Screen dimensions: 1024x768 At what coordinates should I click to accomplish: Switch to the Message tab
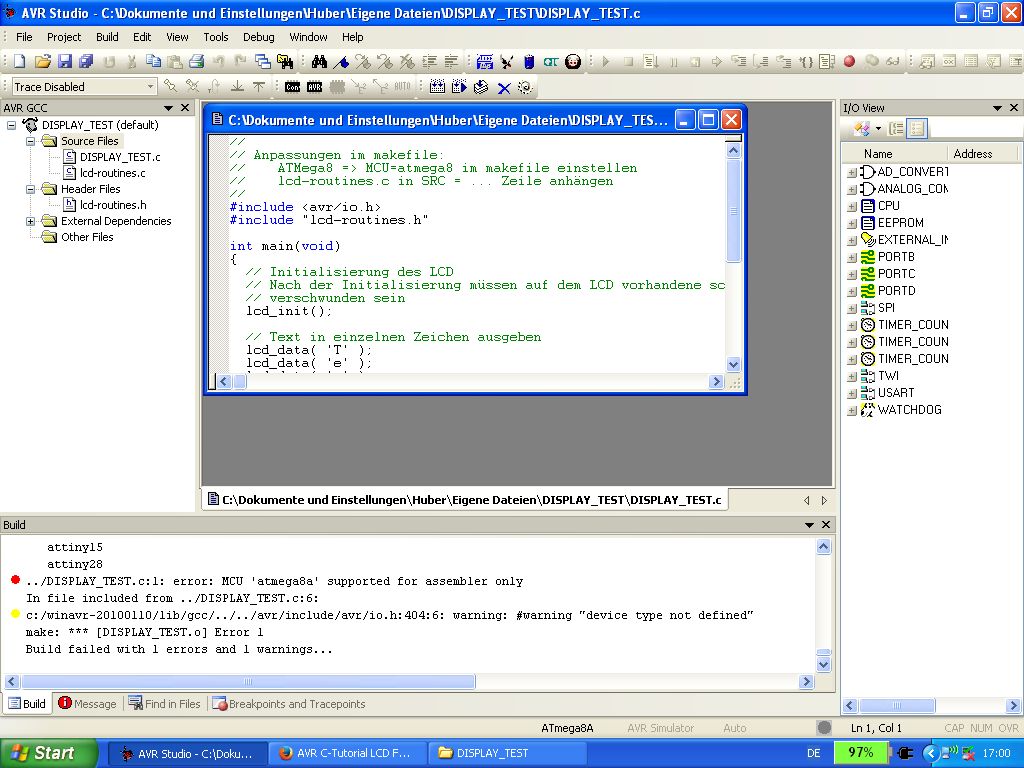coord(87,704)
